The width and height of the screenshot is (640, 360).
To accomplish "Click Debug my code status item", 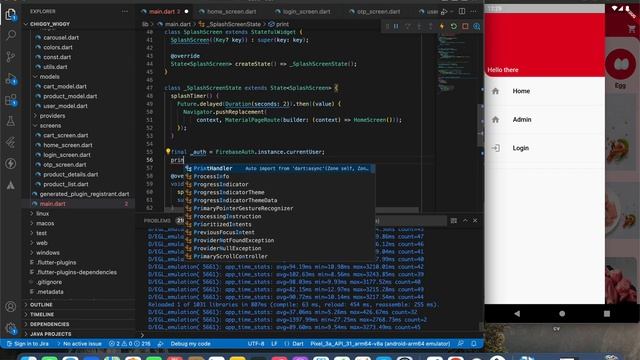I will click(190, 344).
